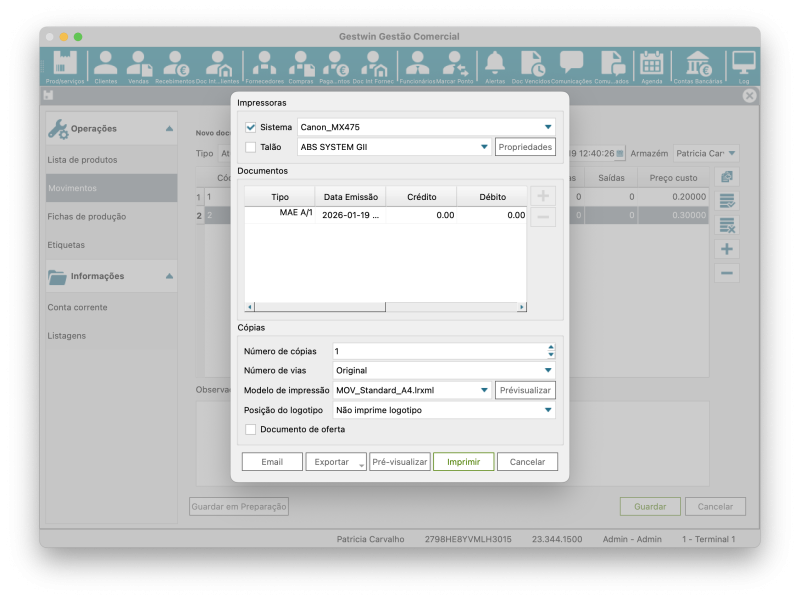Click the Comunicações speech bubble icon
The image size is (800, 600).
click(x=571, y=66)
